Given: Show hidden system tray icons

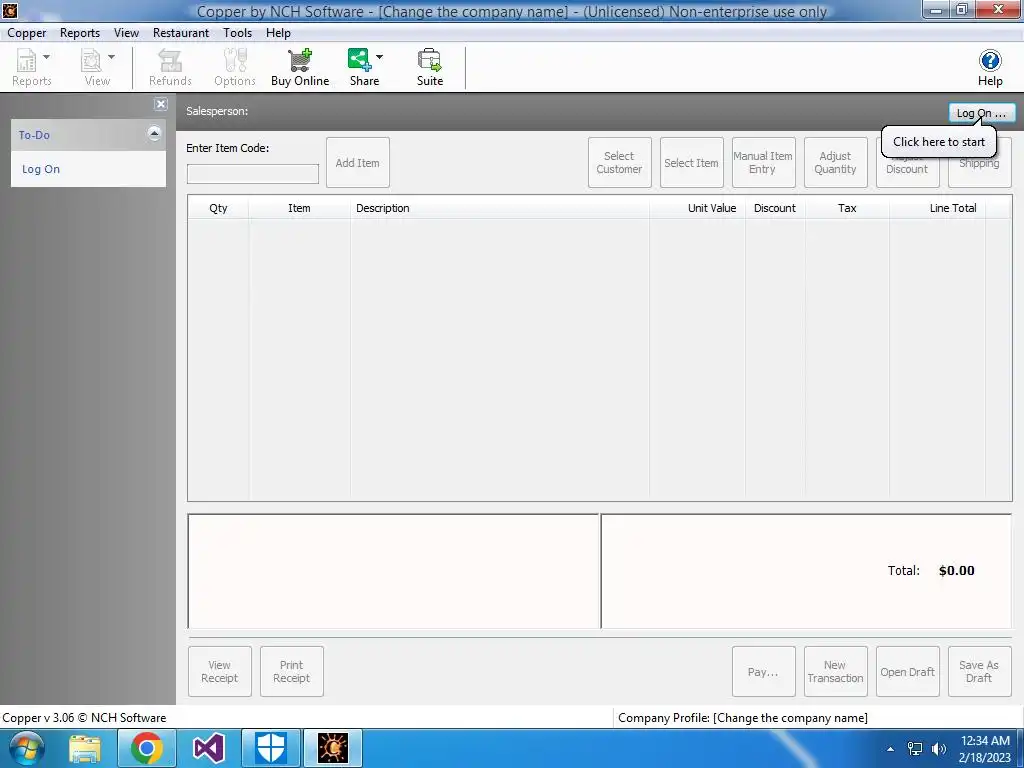Looking at the screenshot, I should coord(890,749).
